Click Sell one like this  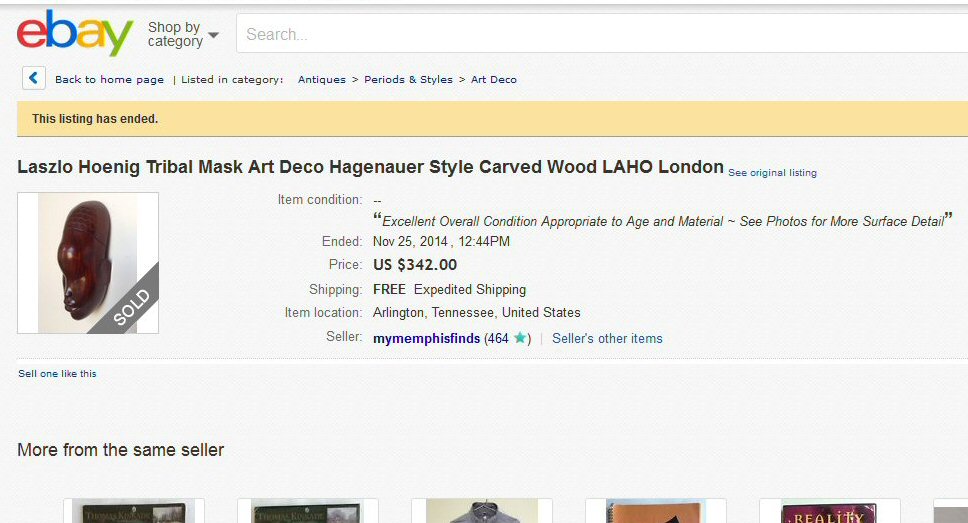[57, 374]
